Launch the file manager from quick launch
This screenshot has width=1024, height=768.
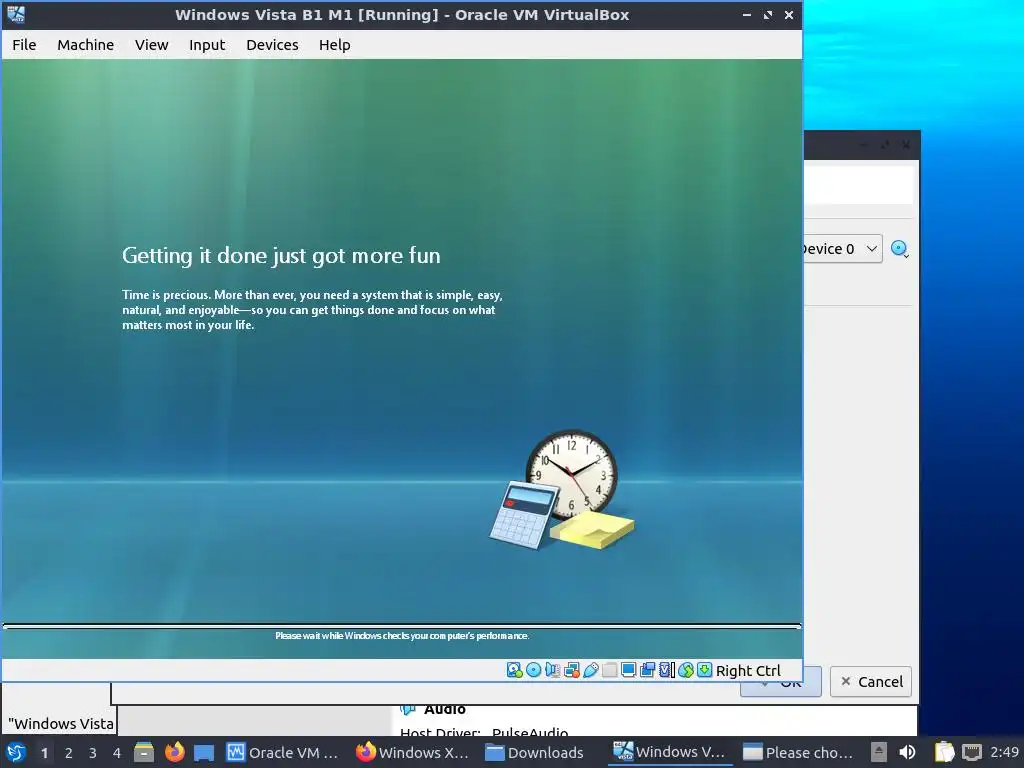coord(144,752)
